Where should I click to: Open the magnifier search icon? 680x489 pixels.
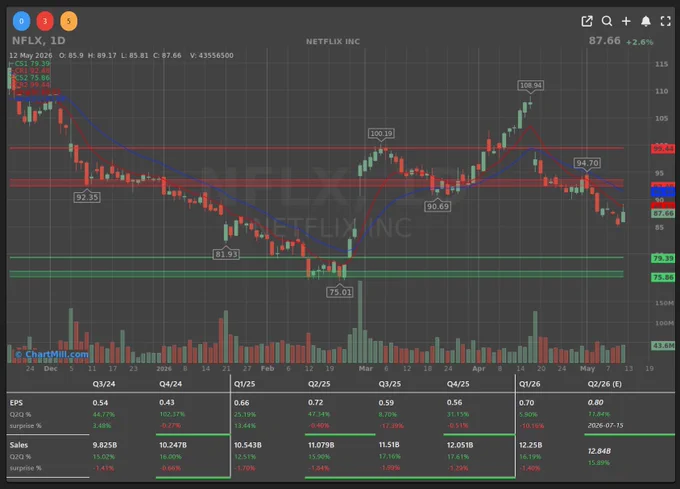pos(607,21)
